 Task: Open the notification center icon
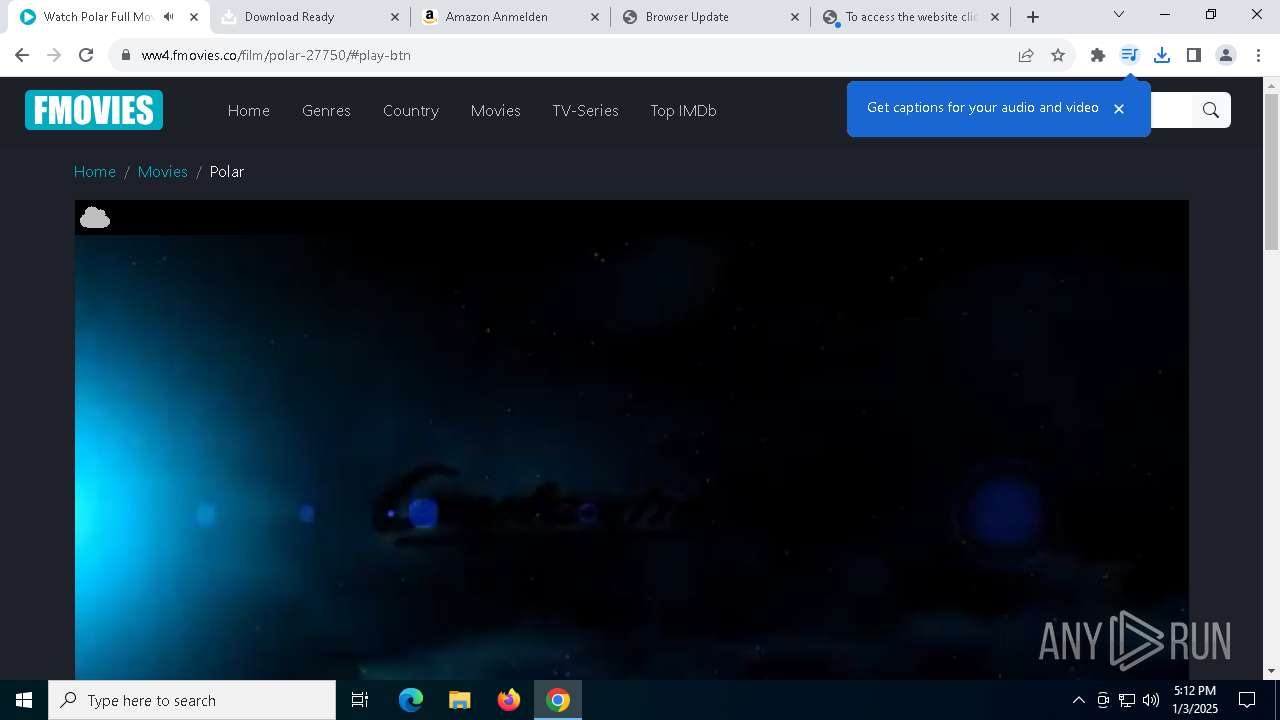tap(1247, 700)
